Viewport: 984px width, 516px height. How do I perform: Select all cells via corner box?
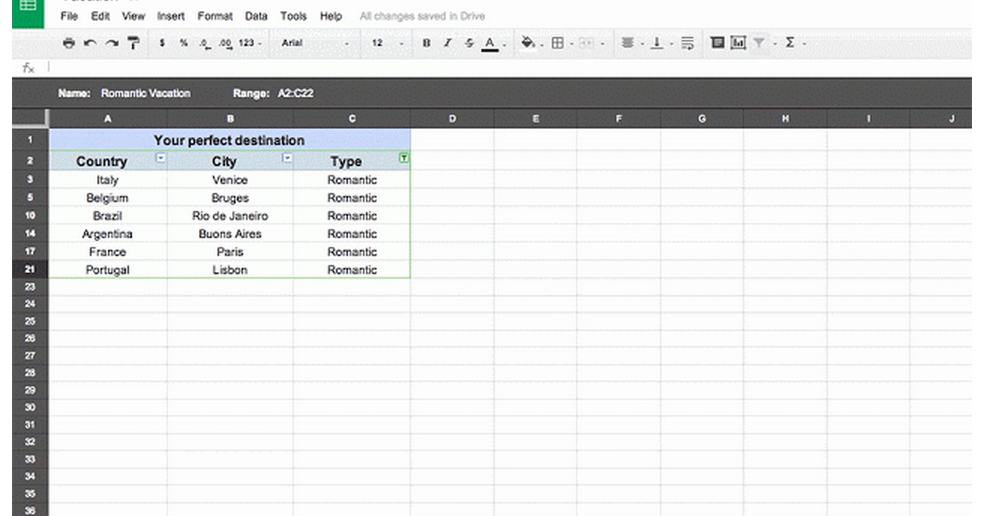pyautogui.click(x=29, y=119)
